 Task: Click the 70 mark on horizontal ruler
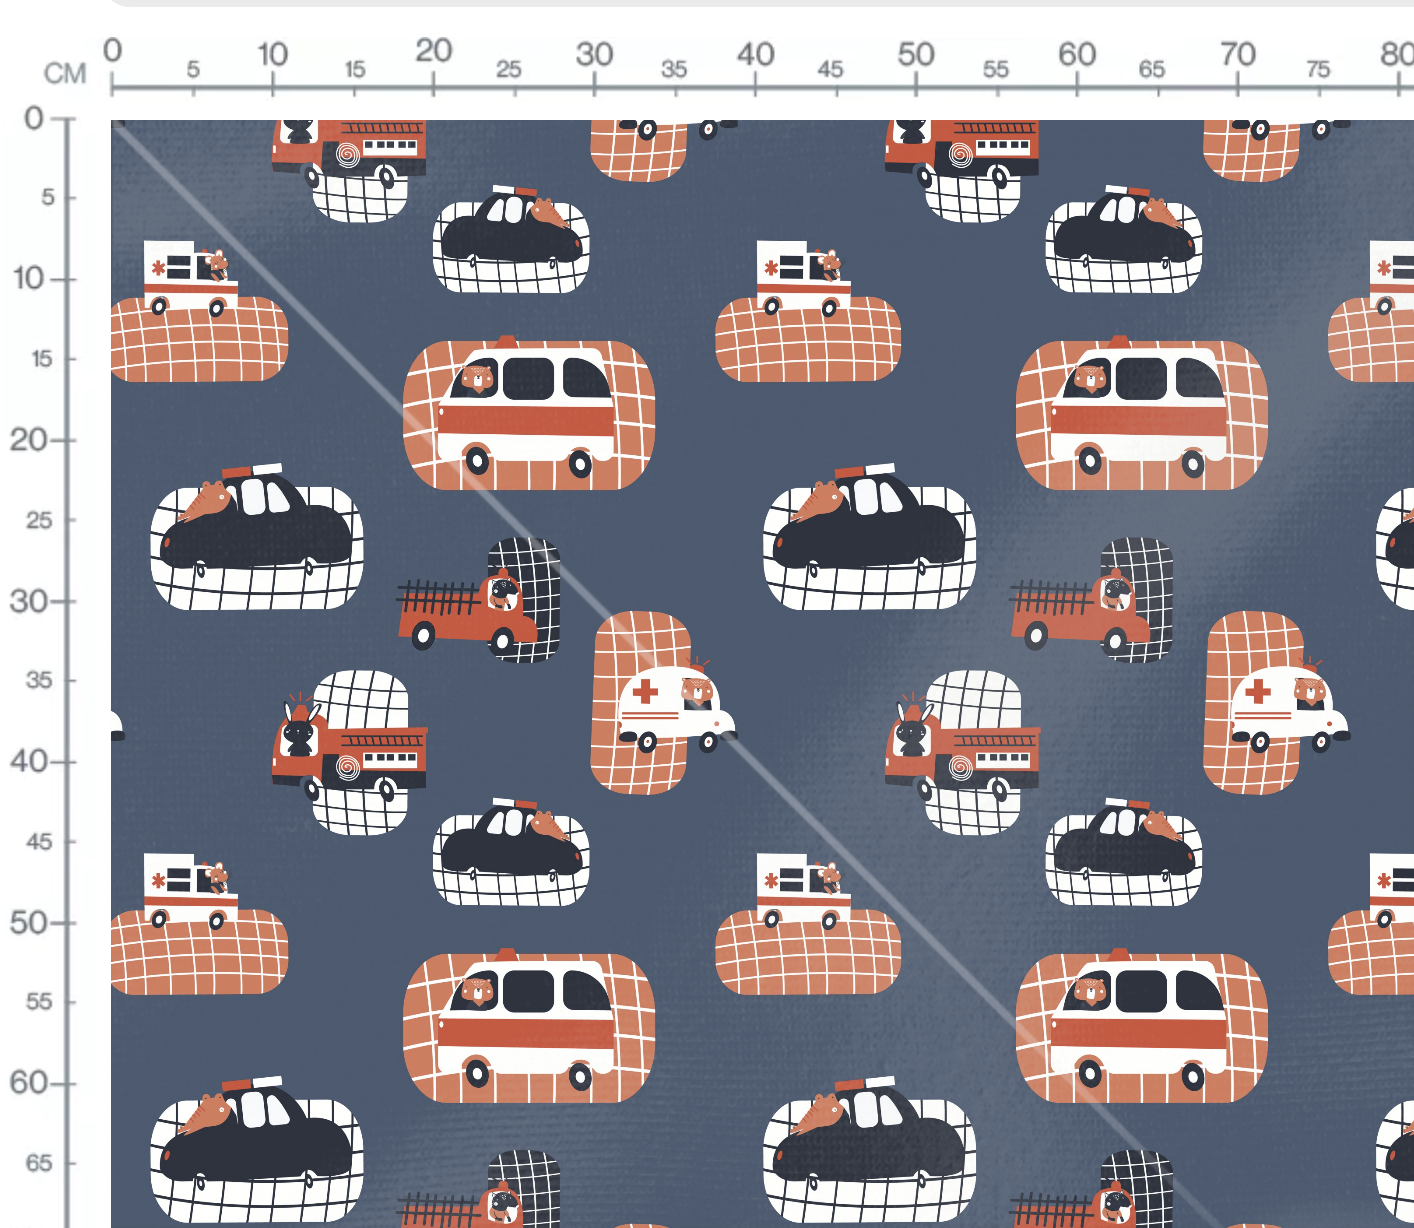[1237, 53]
